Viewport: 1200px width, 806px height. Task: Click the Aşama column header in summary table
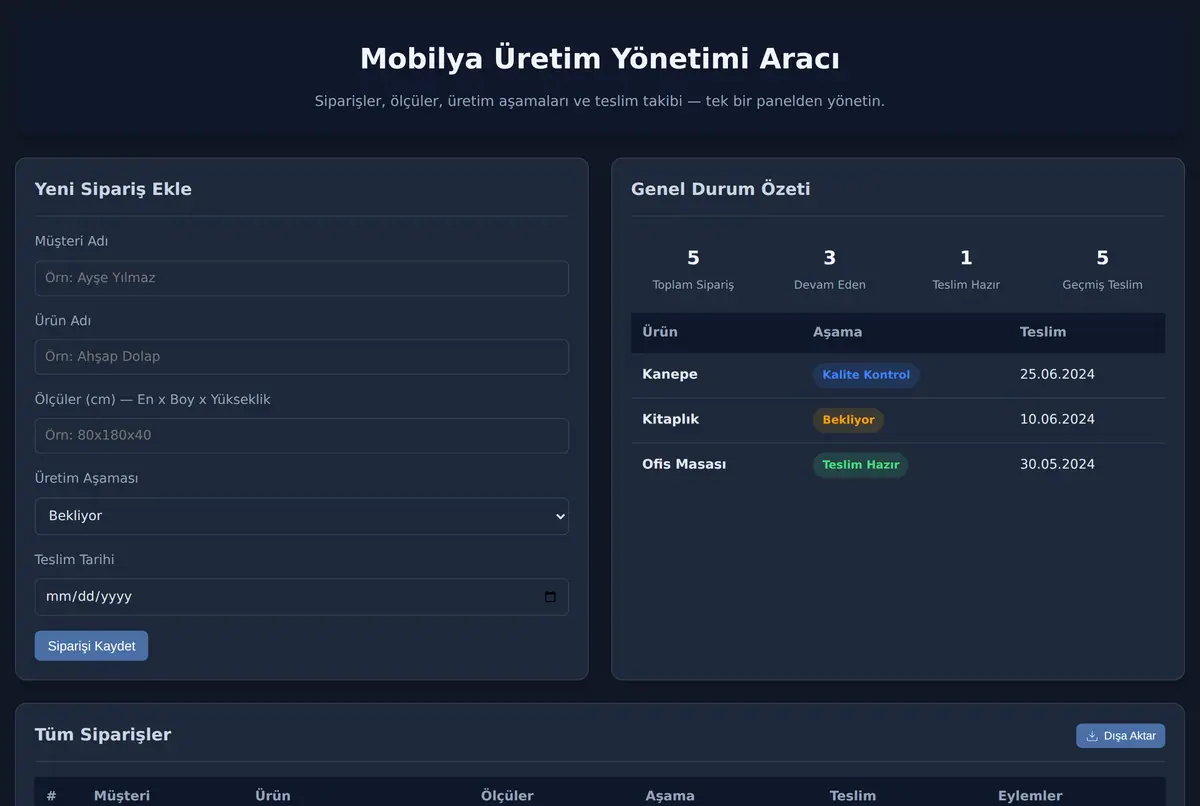(837, 332)
